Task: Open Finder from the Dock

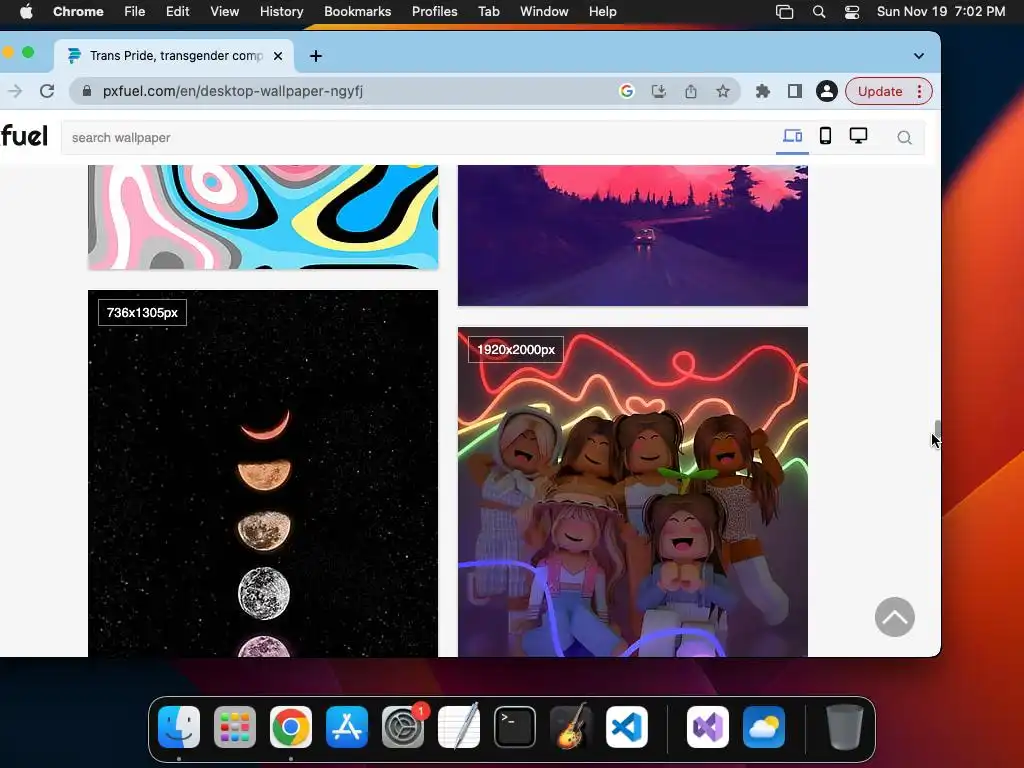Action: click(179, 727)
